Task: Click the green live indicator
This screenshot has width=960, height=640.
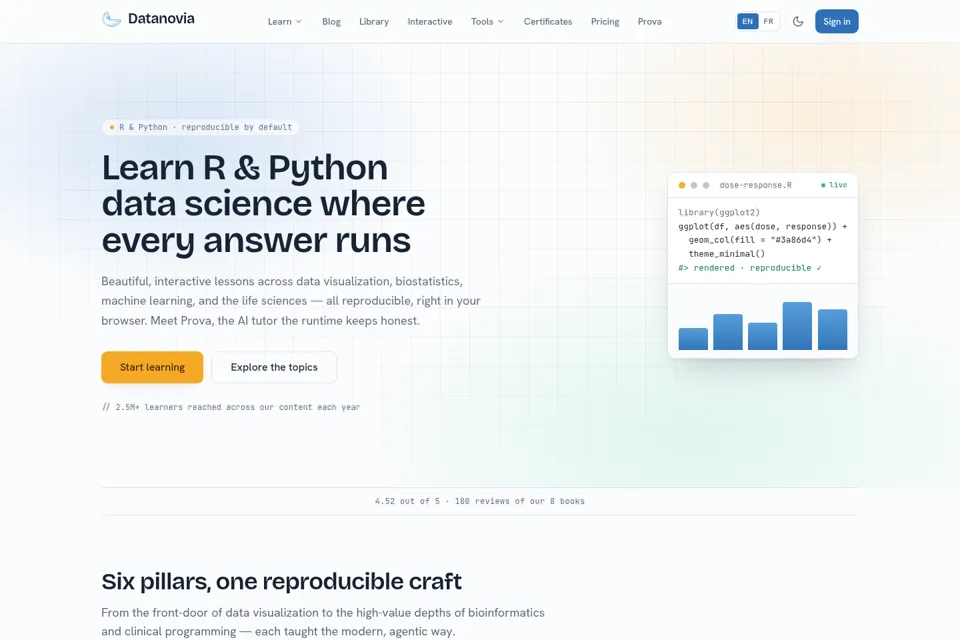Action: (x=834, y=185)
